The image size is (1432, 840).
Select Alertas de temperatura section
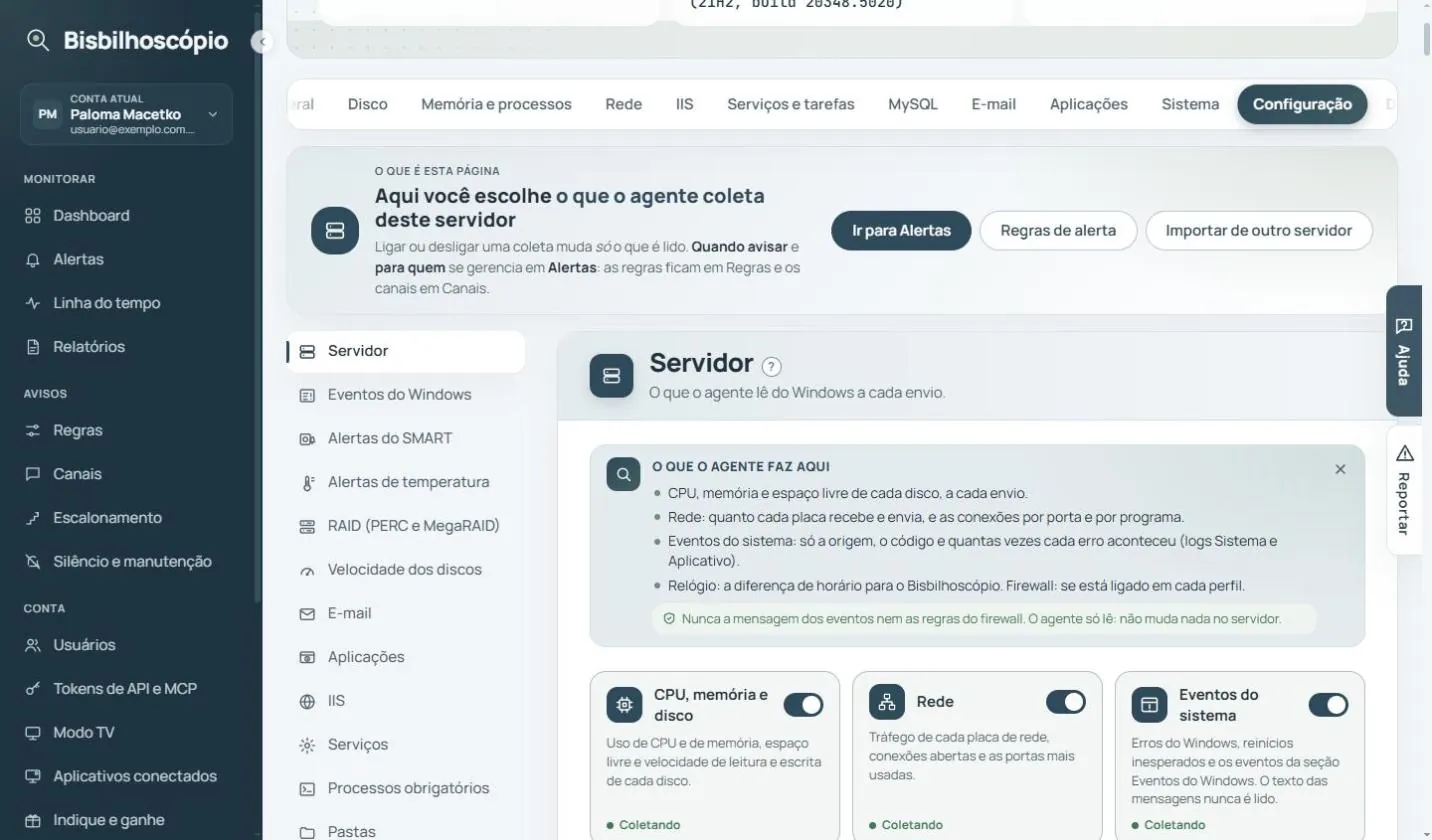[x=406, y=482]
